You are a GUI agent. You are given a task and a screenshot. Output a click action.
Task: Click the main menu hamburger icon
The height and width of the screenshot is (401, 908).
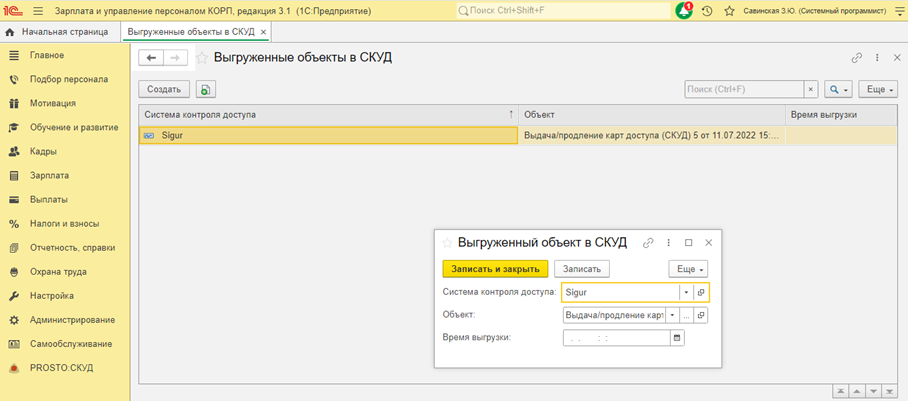click(x=38, y=11)
